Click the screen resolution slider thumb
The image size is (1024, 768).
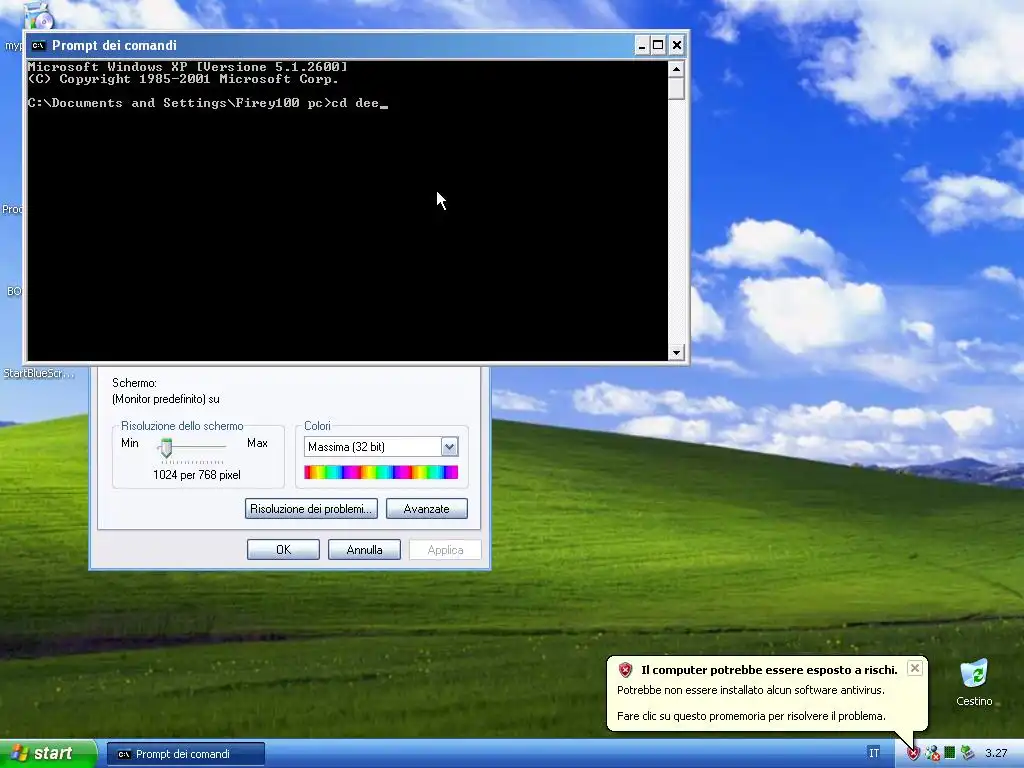[166, 447]
